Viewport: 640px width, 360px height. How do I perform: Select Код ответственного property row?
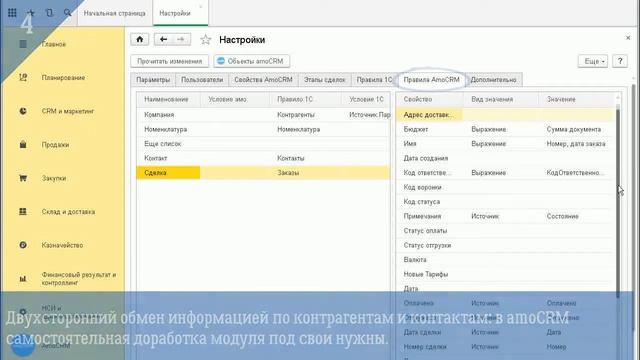(505, 173)
